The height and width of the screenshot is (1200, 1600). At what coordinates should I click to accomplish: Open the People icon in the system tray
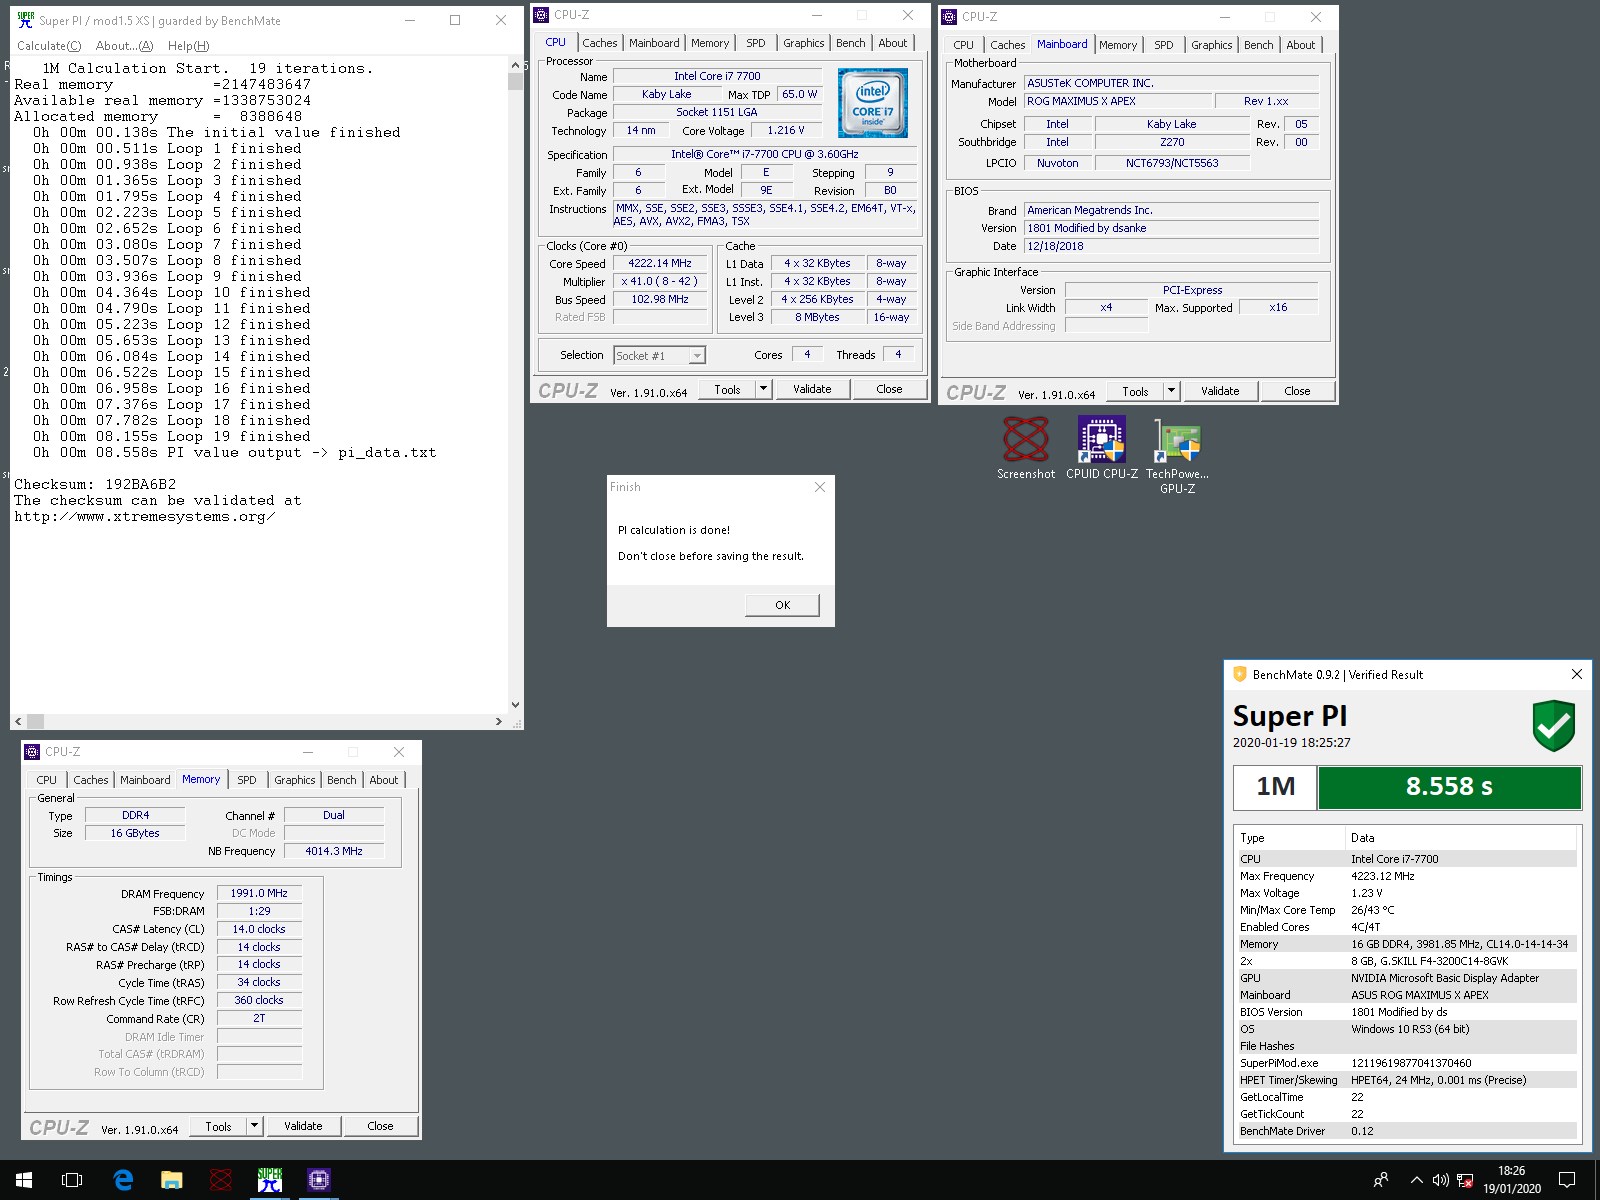[1381, 1180]
